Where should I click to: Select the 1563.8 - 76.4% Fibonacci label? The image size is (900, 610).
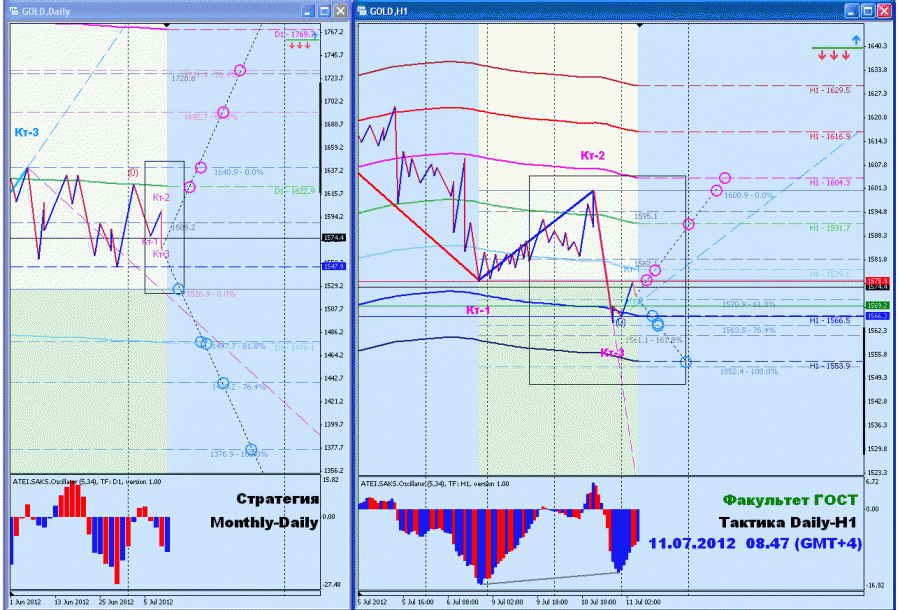coord(749,331)
